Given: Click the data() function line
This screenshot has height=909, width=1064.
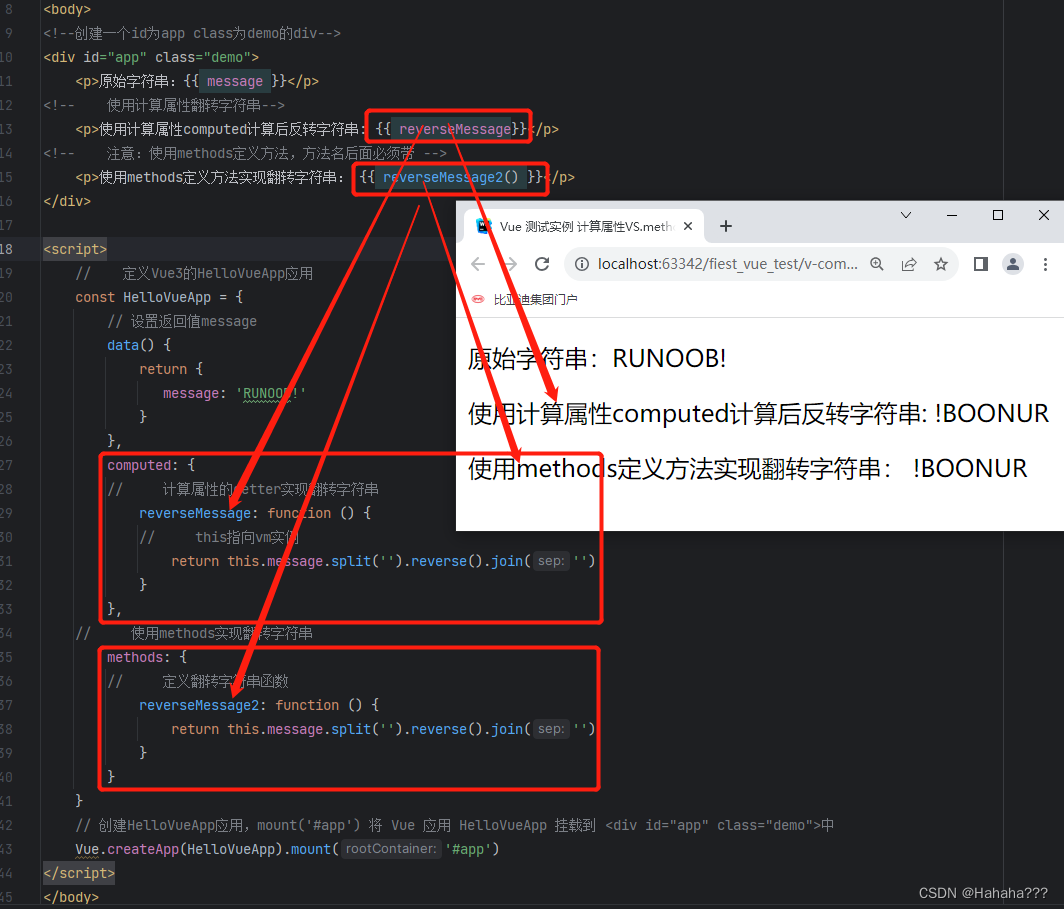Looking at the screenshot, I should [138, 345].
